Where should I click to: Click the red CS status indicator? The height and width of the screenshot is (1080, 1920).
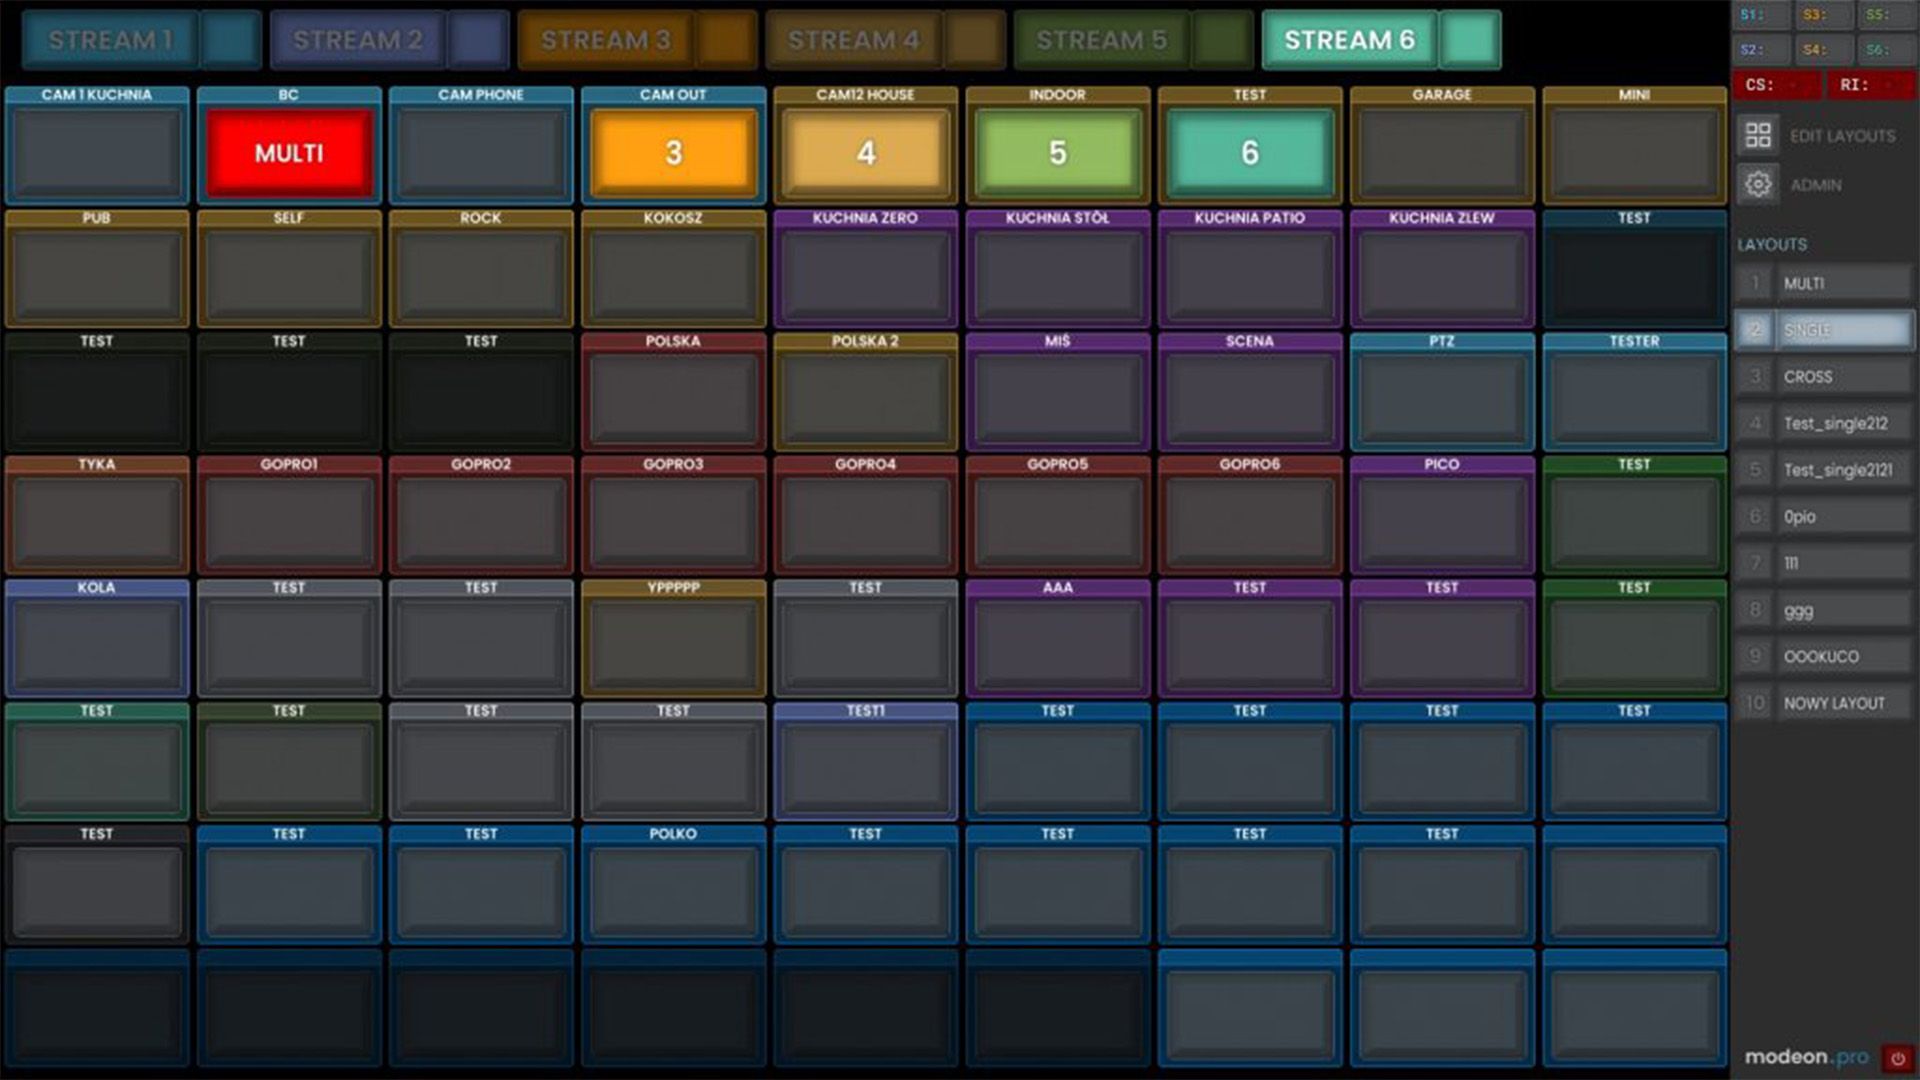(1777, 85)
